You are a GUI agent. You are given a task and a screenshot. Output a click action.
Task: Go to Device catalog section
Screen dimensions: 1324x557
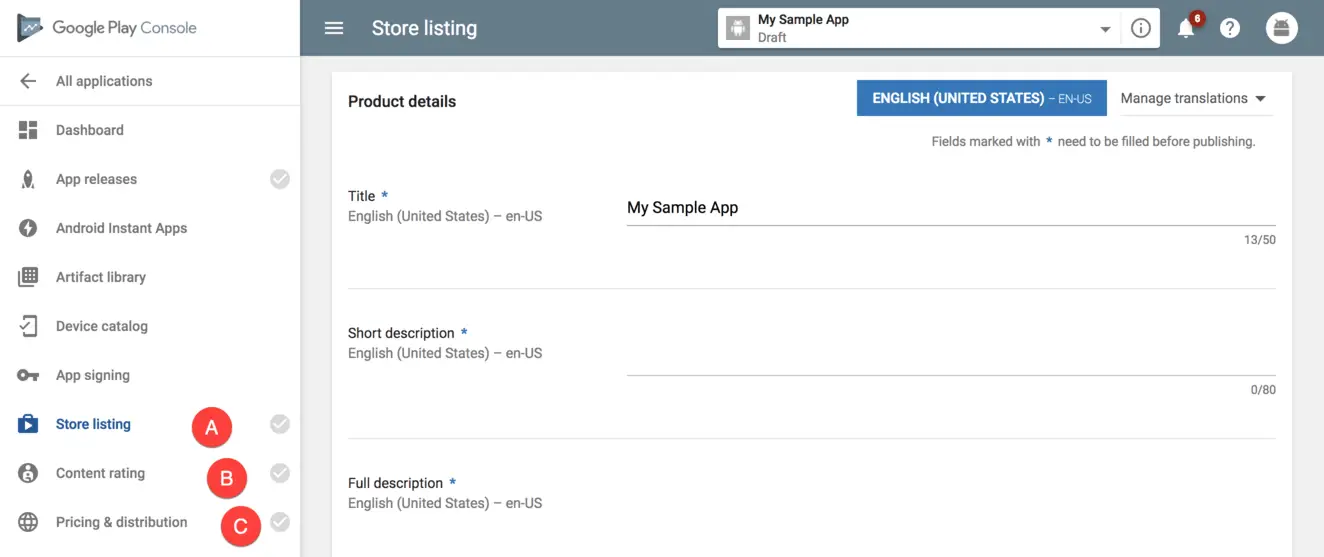(101, 326)
